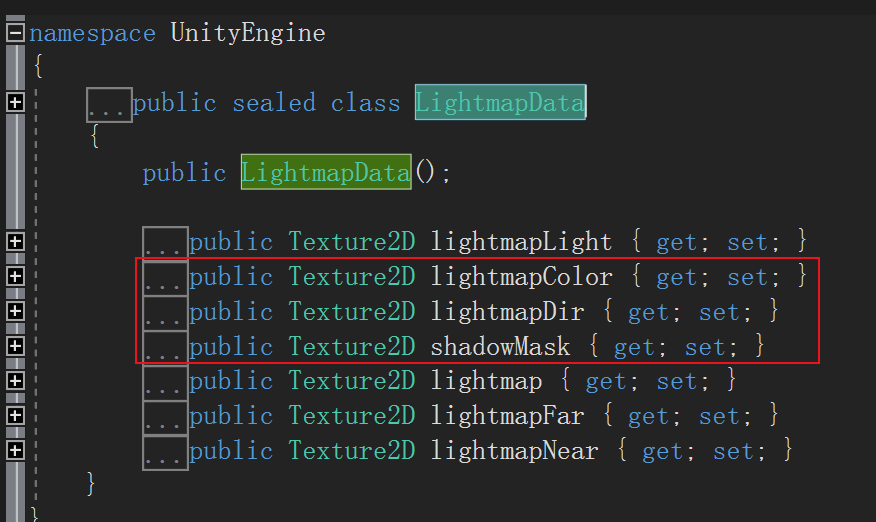Viewport: 876px width, 522px height.
Task: Click the lightmap property name
Action: point(486,381)
